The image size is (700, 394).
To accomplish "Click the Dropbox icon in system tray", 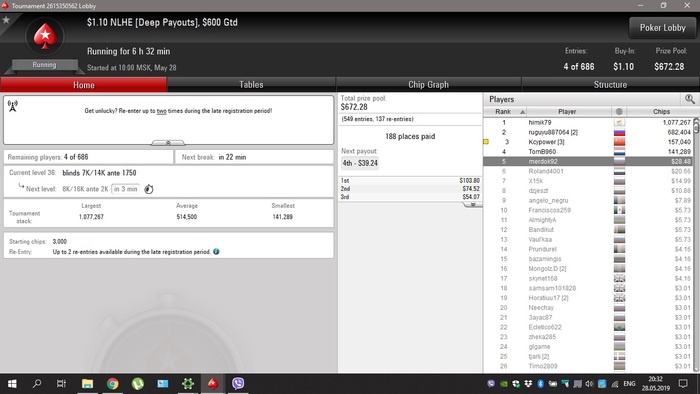I will coord(528,384).
